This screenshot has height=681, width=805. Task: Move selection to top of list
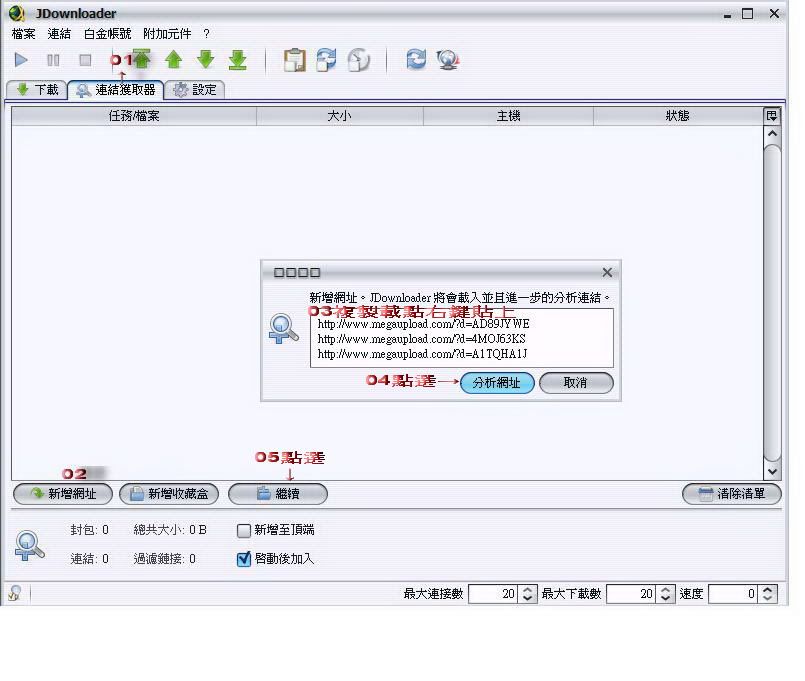[x=141, y=59]
